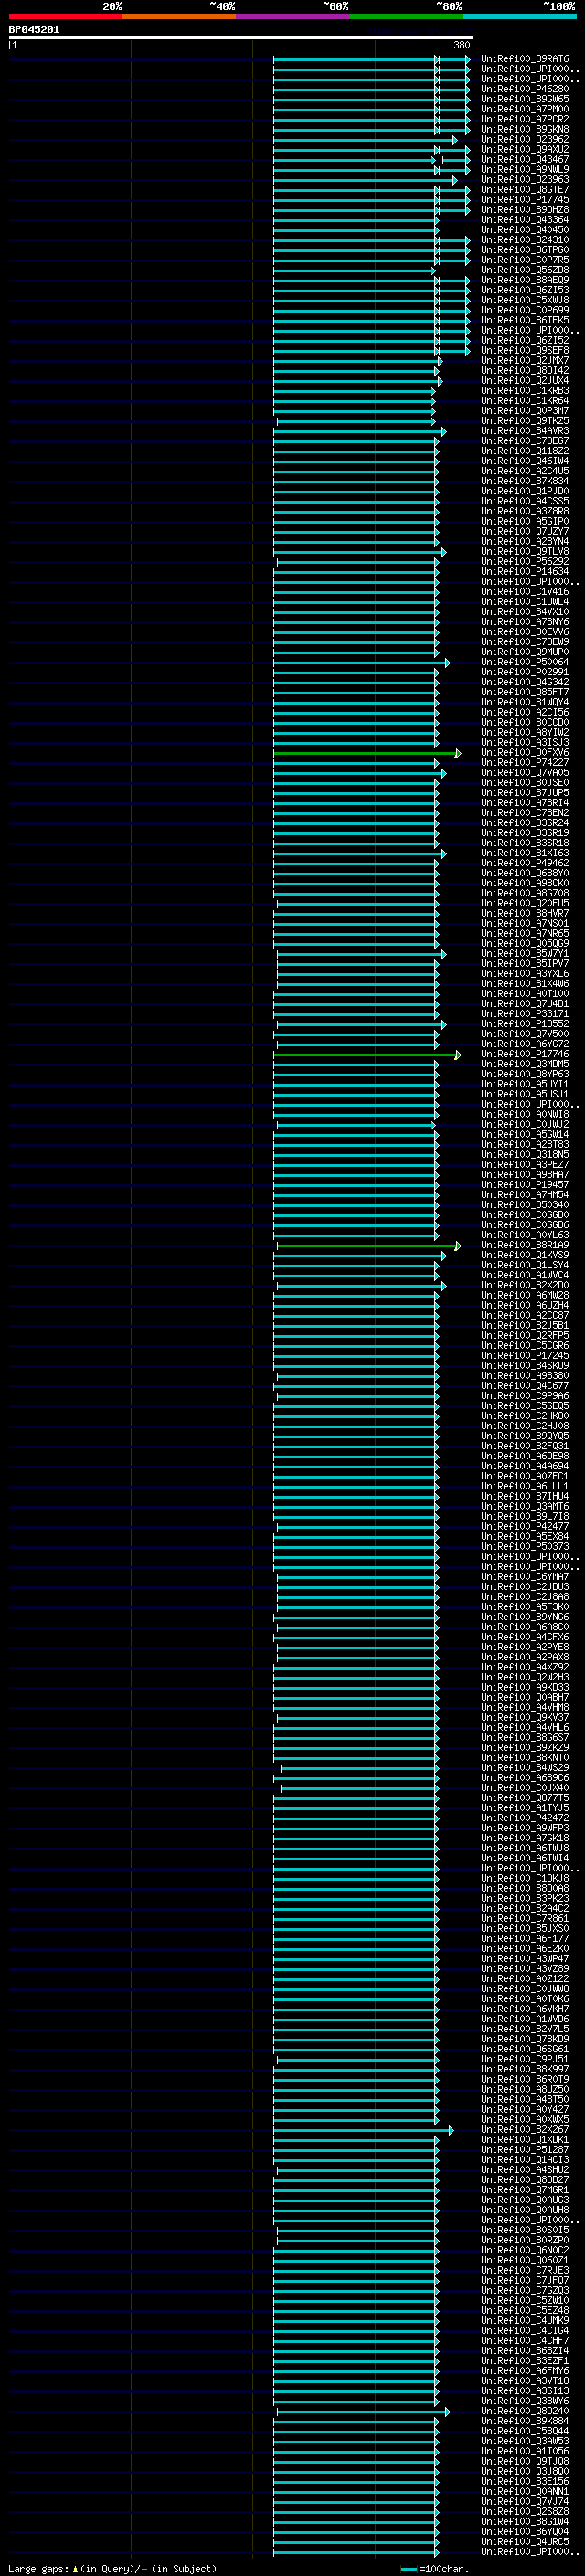Select hit label UniRef100_B3SR24
The height and width of the screenshot is (2576, 585).
525,823
